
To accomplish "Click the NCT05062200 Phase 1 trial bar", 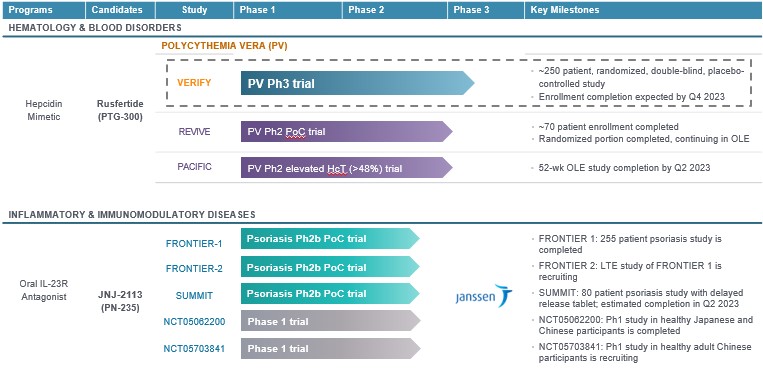I will 330,321.
